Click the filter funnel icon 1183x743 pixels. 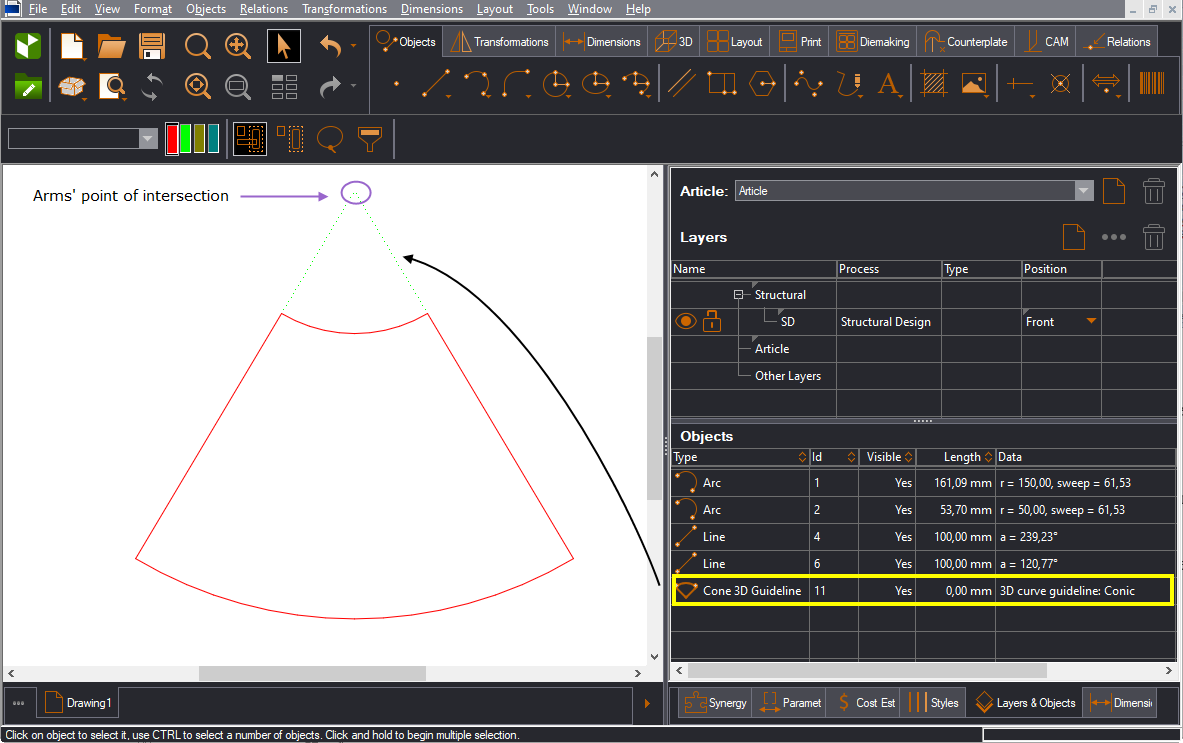coord(371,139)
